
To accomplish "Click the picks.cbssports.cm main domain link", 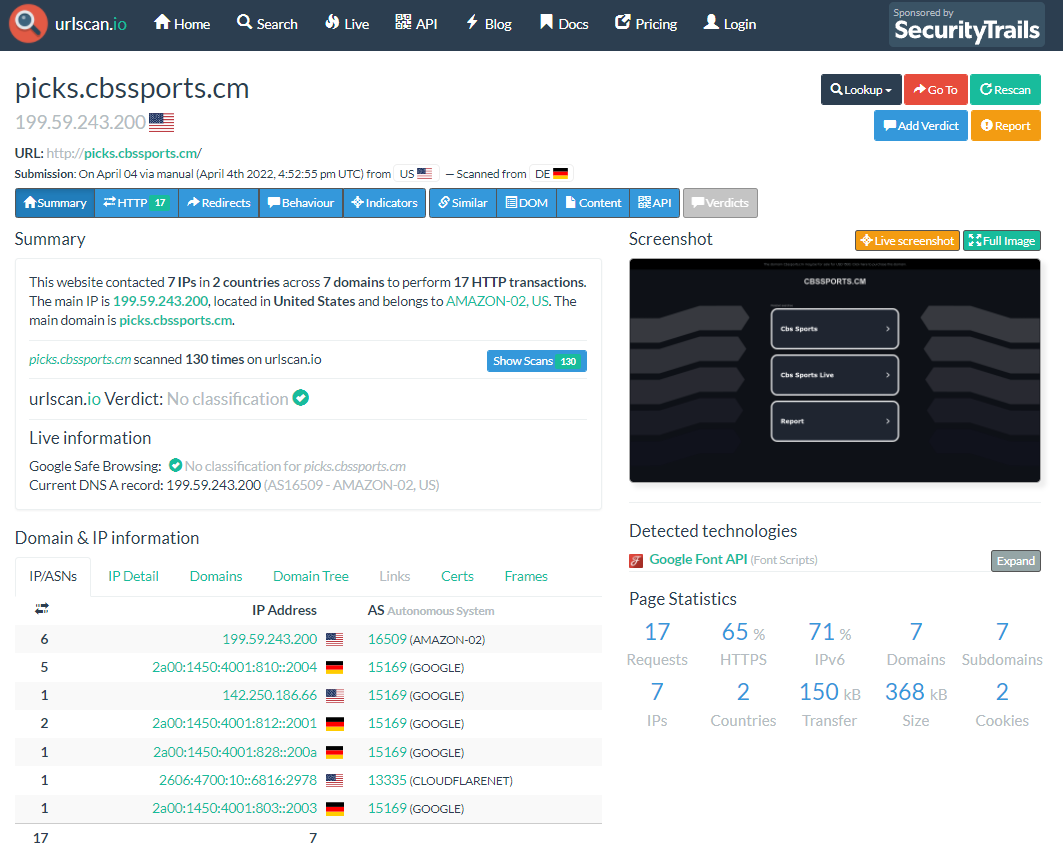I will [176, 320].
